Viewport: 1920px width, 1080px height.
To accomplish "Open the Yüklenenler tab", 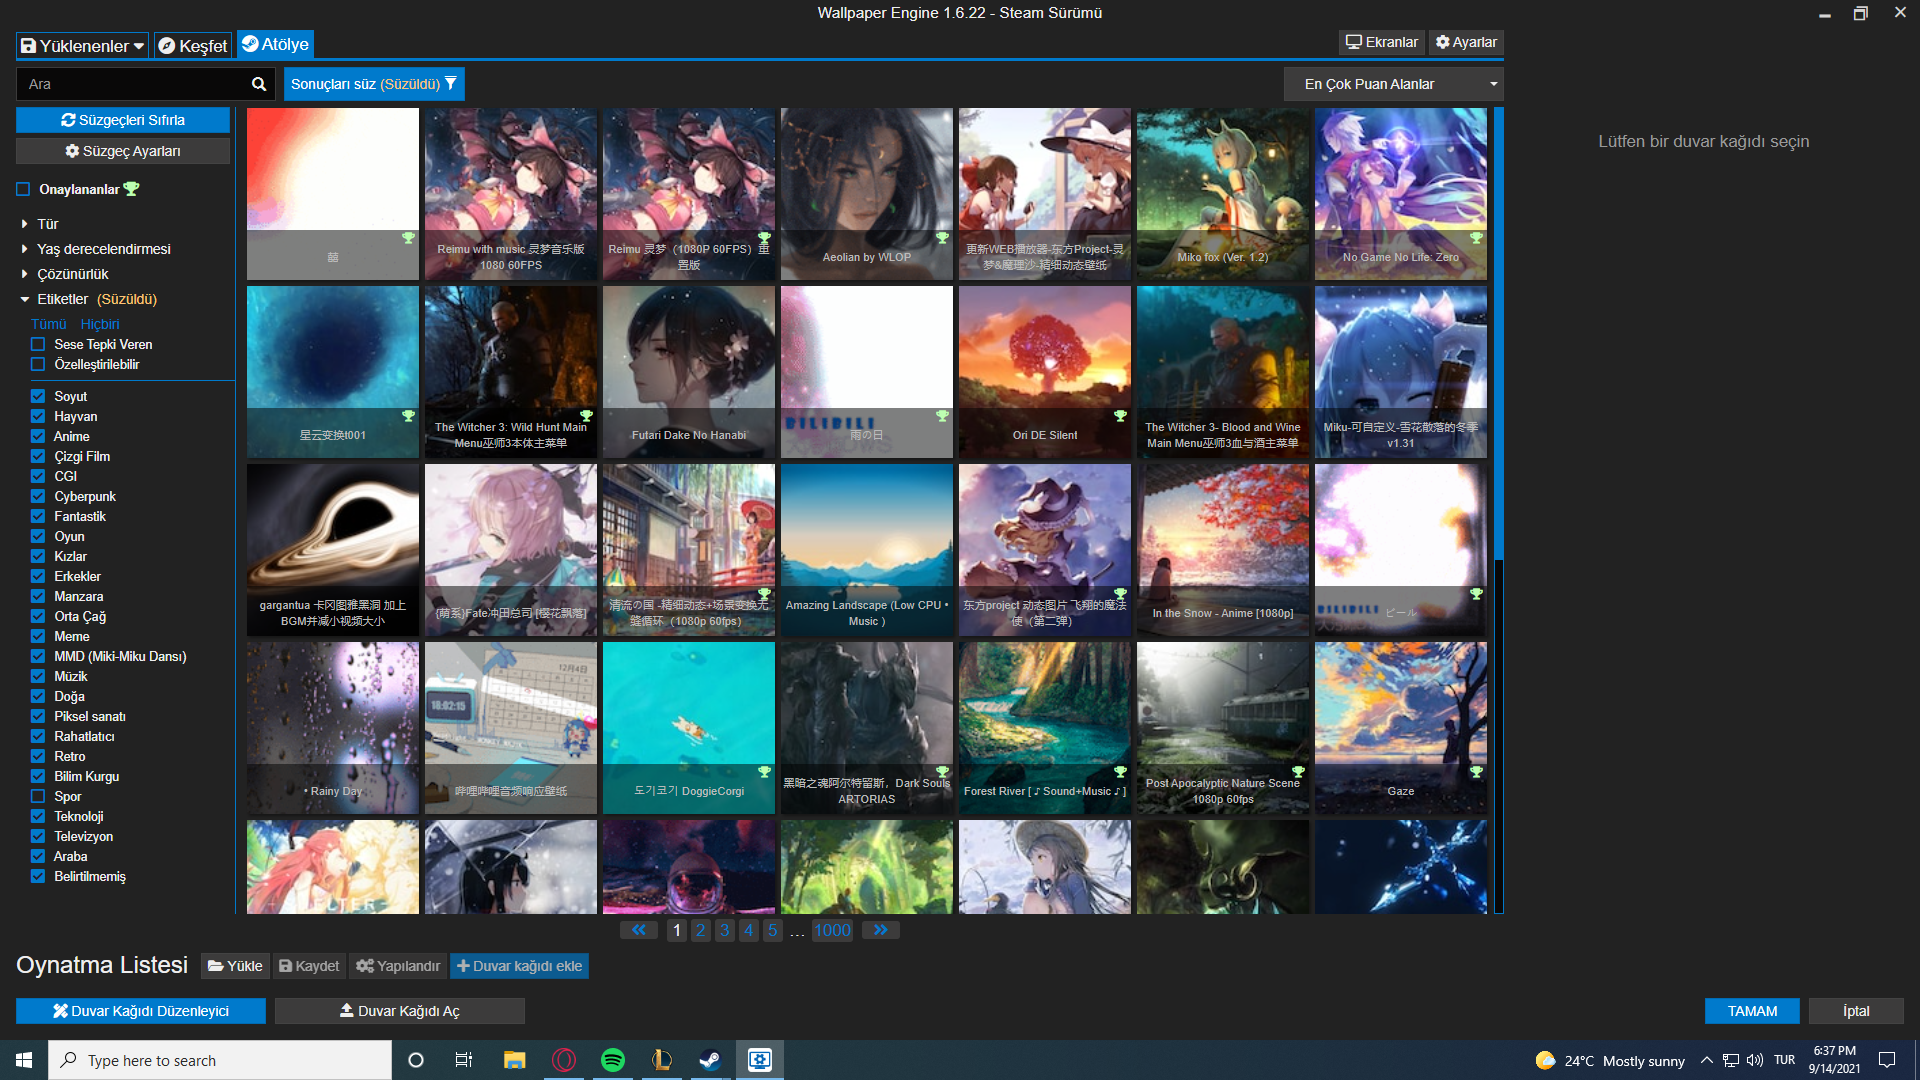I will 82,46.
